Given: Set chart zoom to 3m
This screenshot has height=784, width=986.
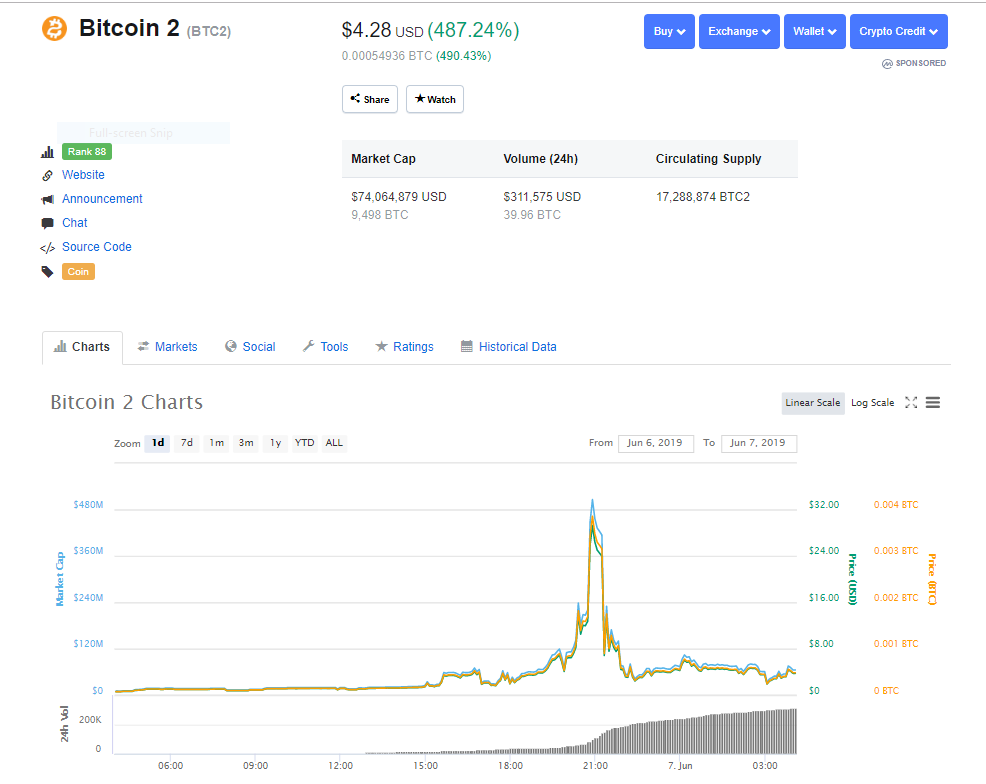Looking at the screenshot, I should [246, 443].
